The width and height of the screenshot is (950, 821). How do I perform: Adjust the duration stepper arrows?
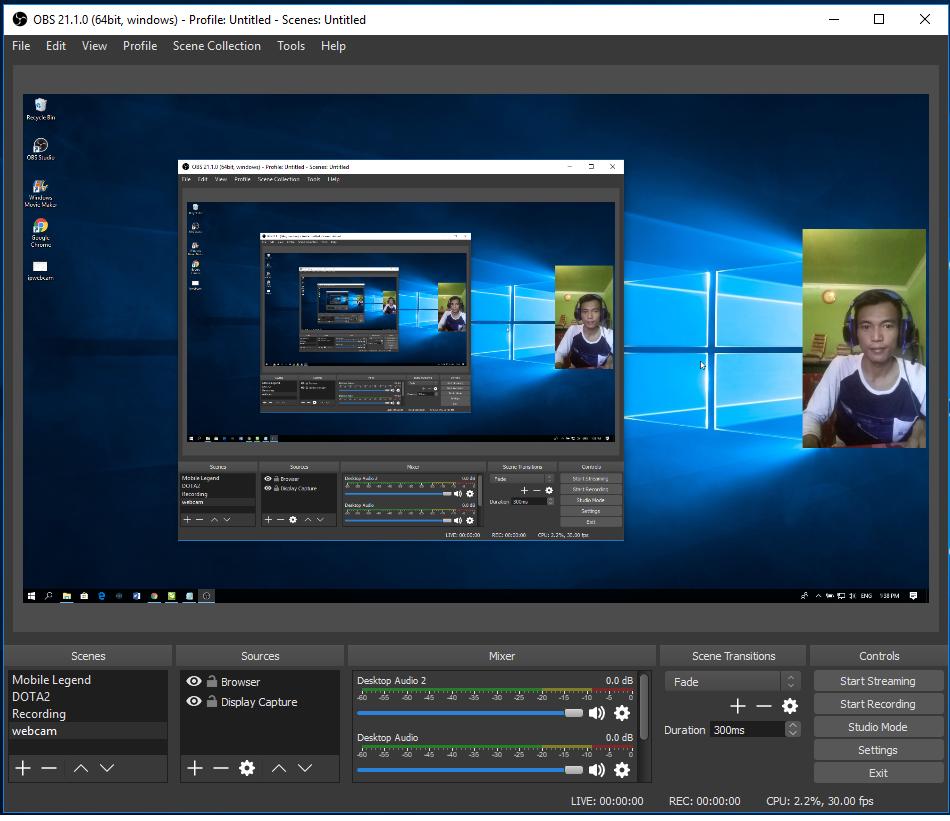(792, 730)
